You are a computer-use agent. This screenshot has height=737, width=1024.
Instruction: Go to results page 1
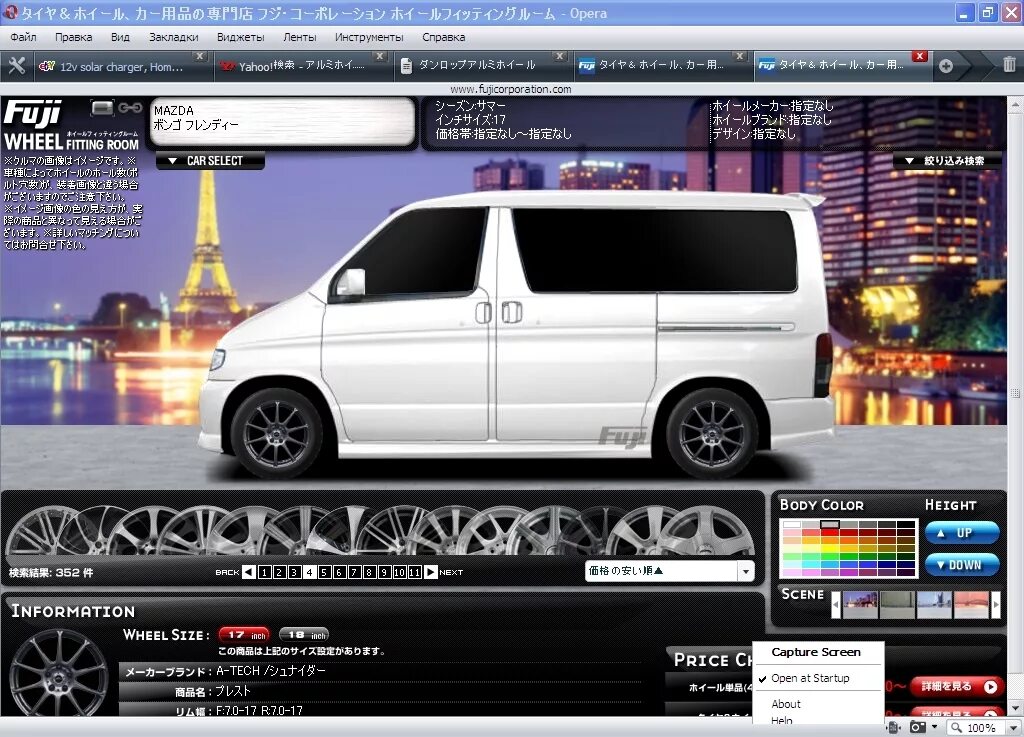(x=264, y=572)
